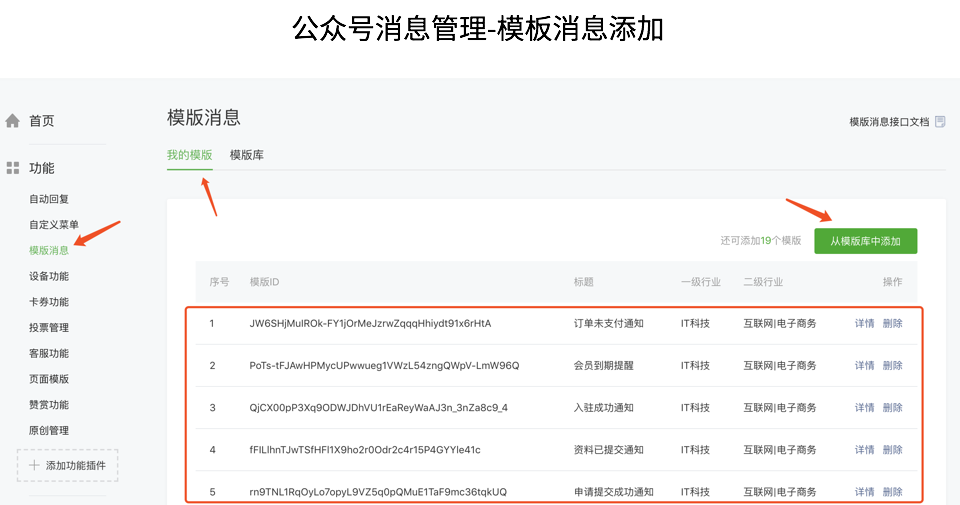The image size is (960, 505).
Task: Click template ID starting with fFILIhnTJwTSf
Action: pos(365,450)
